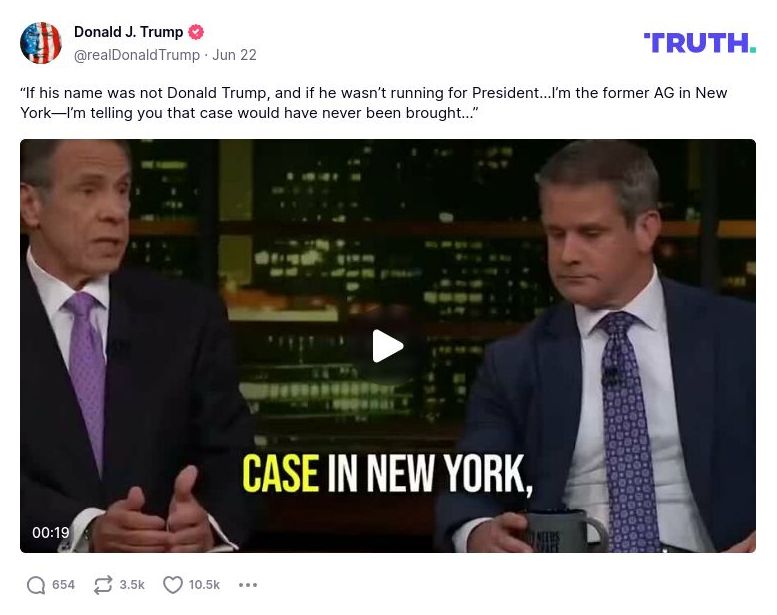Open the three-dot more options menu
777x615 pixels.
(x=248, y=585)
